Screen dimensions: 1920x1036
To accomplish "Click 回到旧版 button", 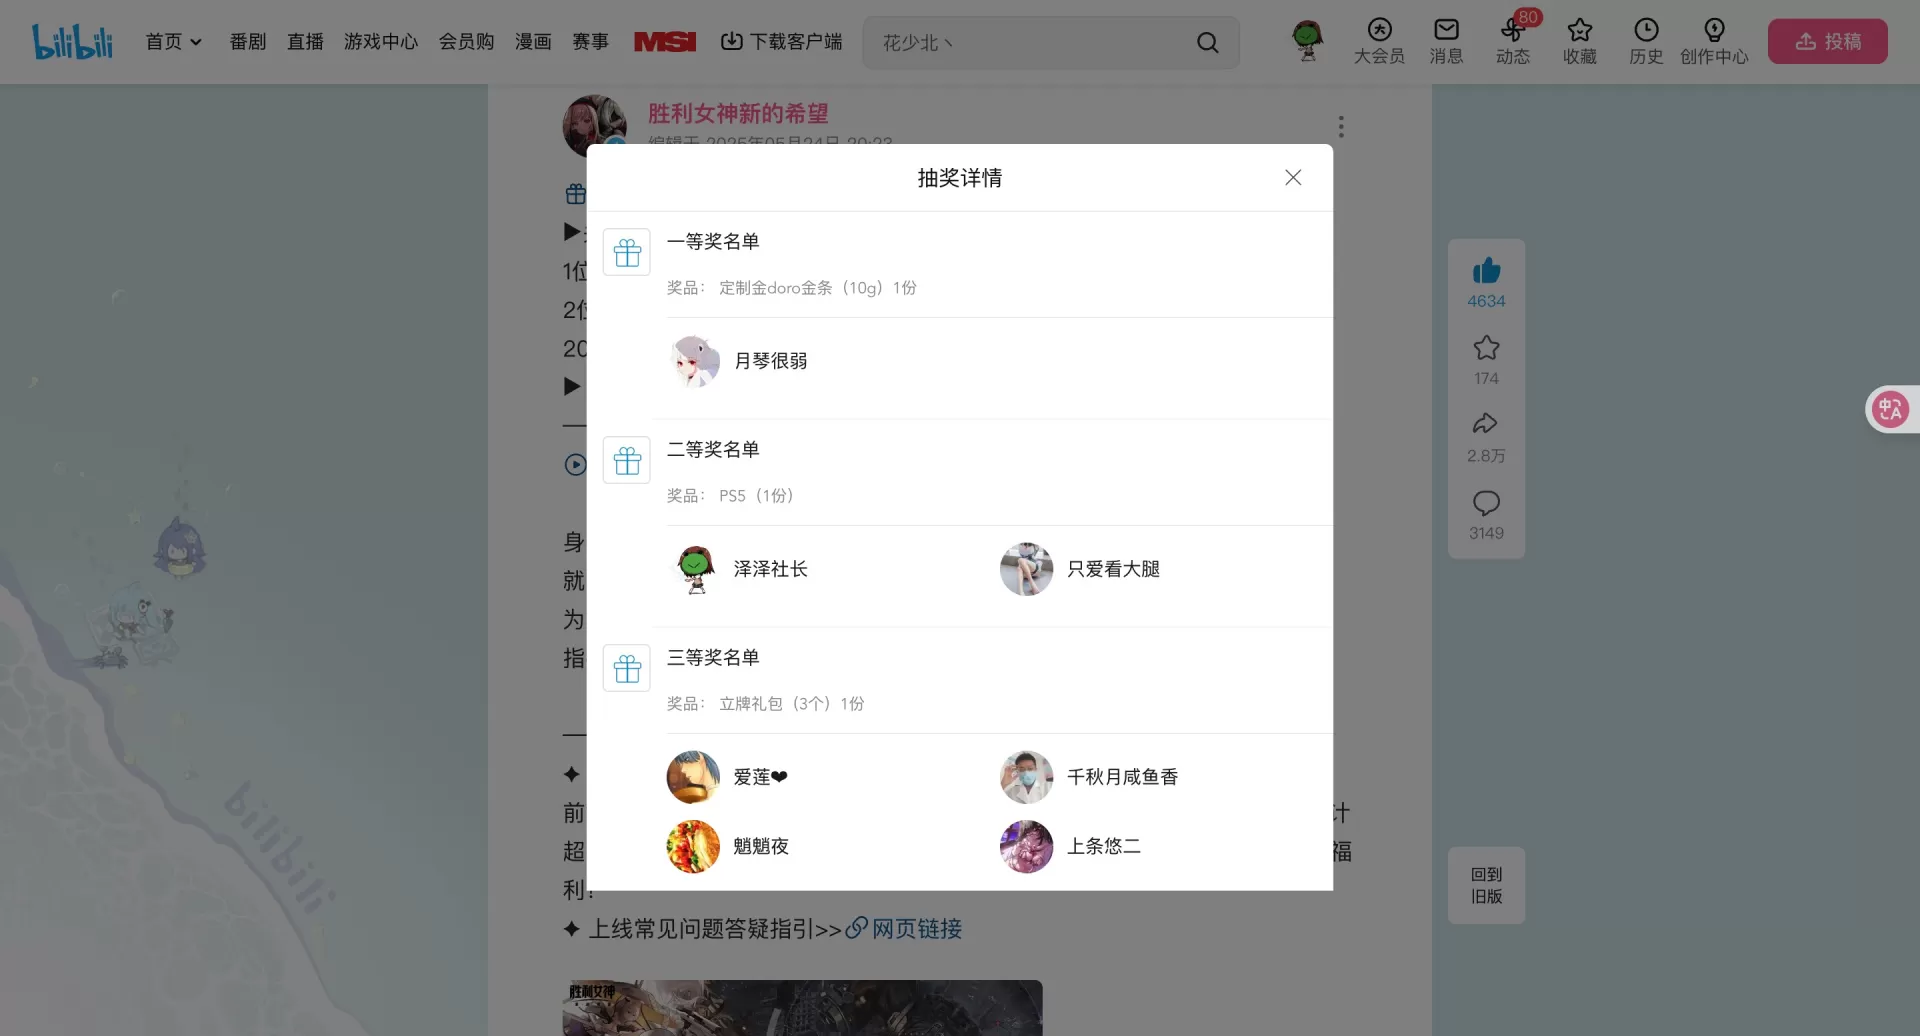I will (1486, 885).
